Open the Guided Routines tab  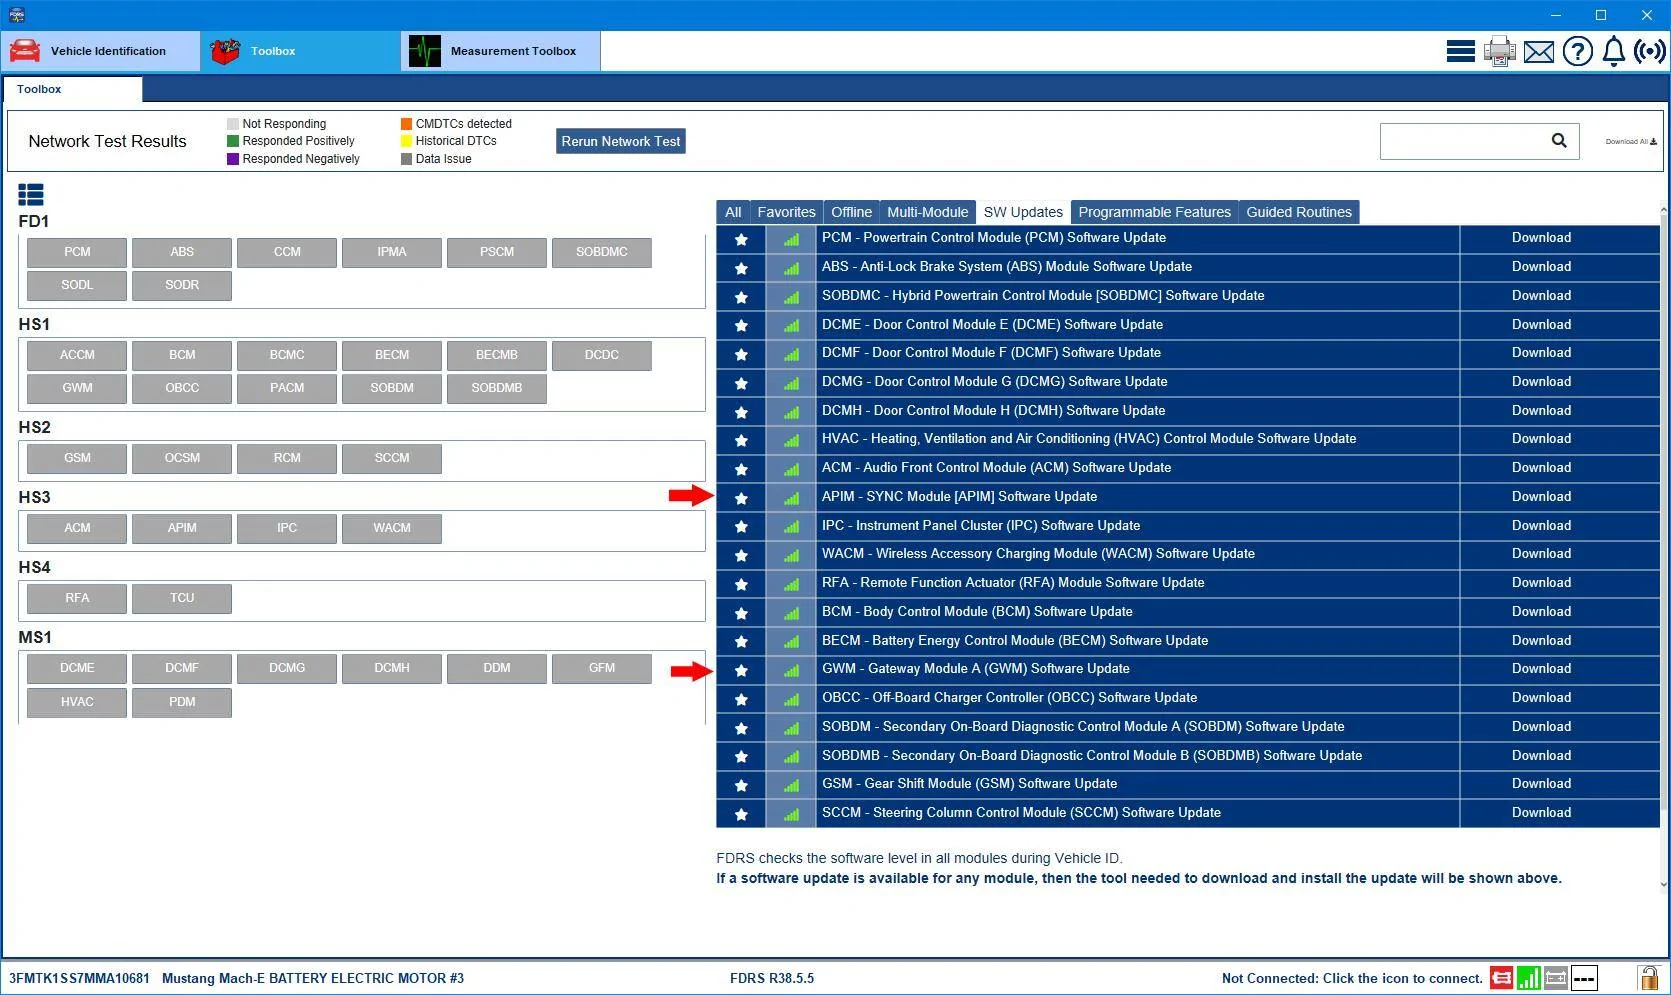(x=1298, y=212)
